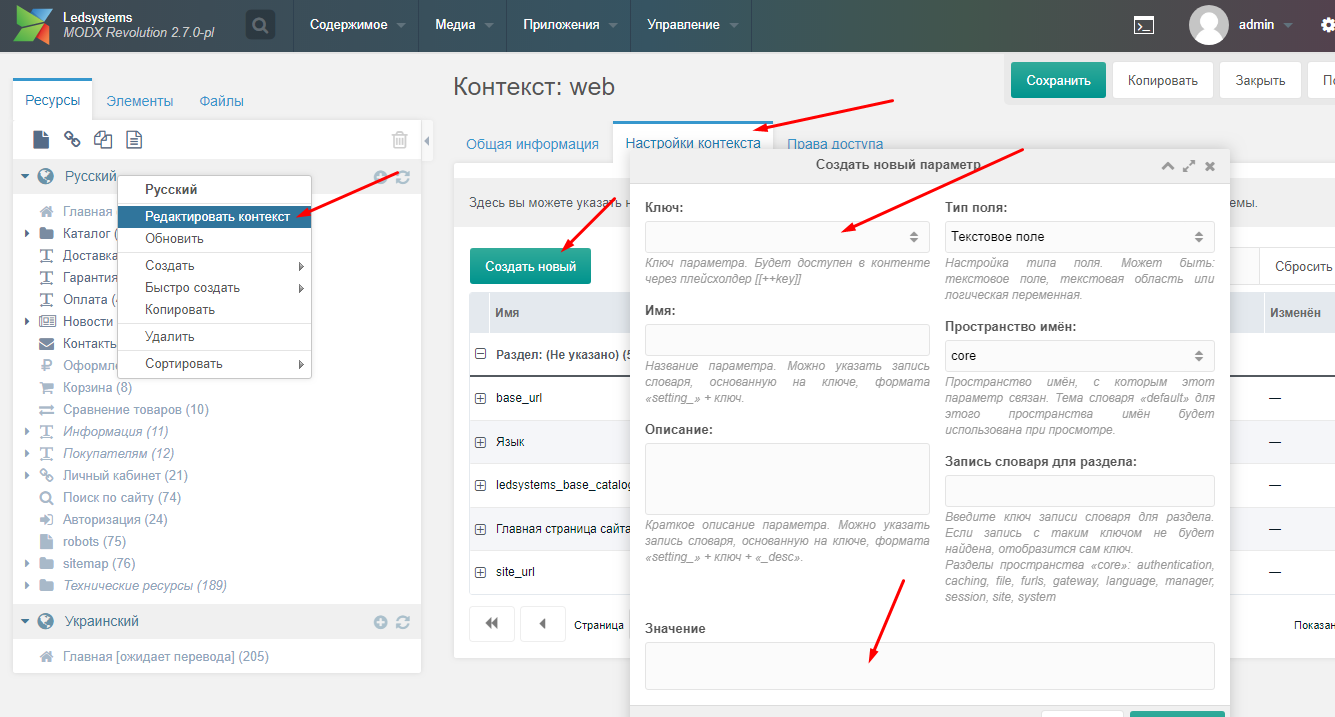The width and height of the screenshot is (1335, 717).
Task: Open the Управление top menu
Action: click(x=691, y=25)
